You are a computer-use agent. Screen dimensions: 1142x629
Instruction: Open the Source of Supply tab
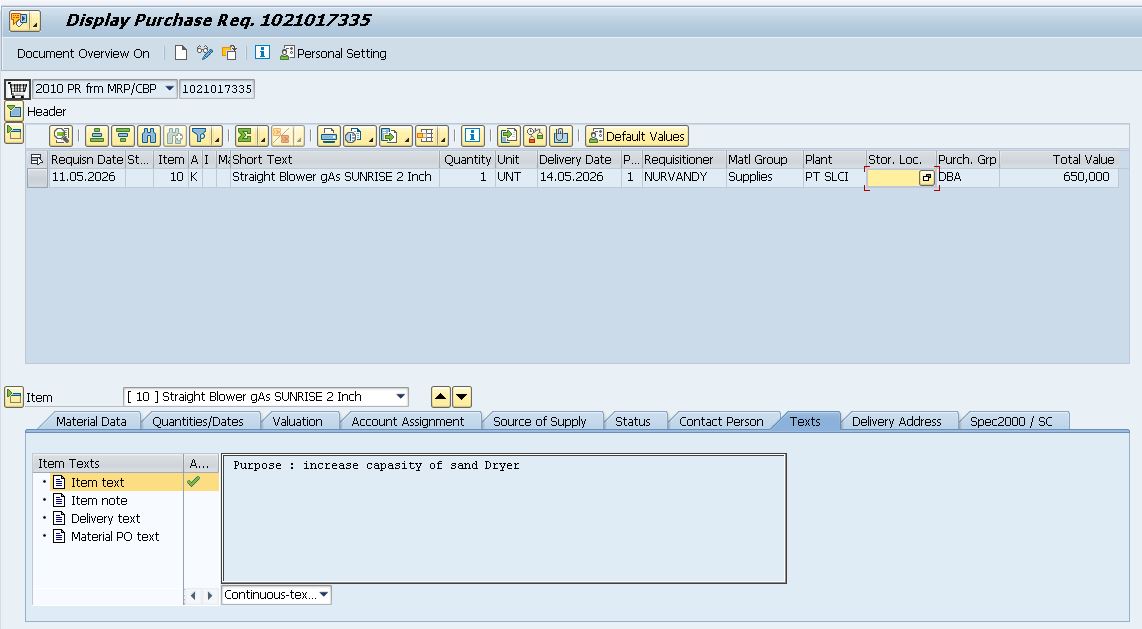click(x=539, y=422)
